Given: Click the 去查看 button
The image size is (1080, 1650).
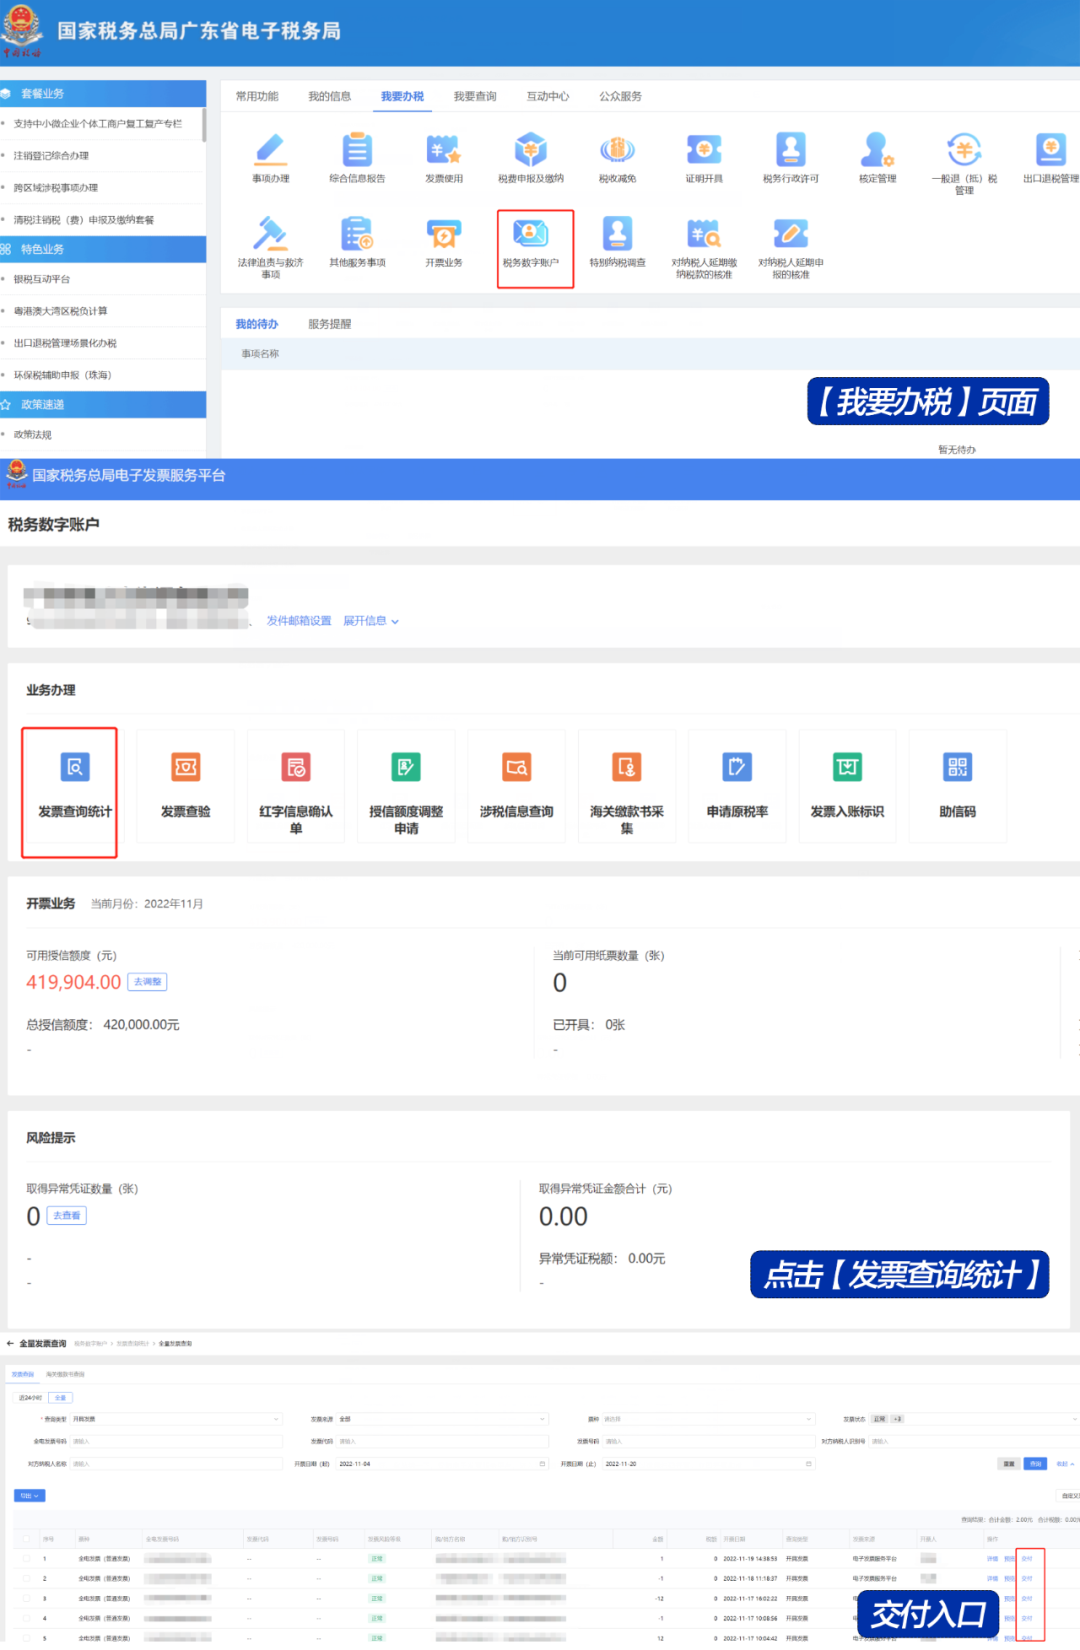Looking at the screenshot, I should pyautogui.click(x=66, y=1216).
